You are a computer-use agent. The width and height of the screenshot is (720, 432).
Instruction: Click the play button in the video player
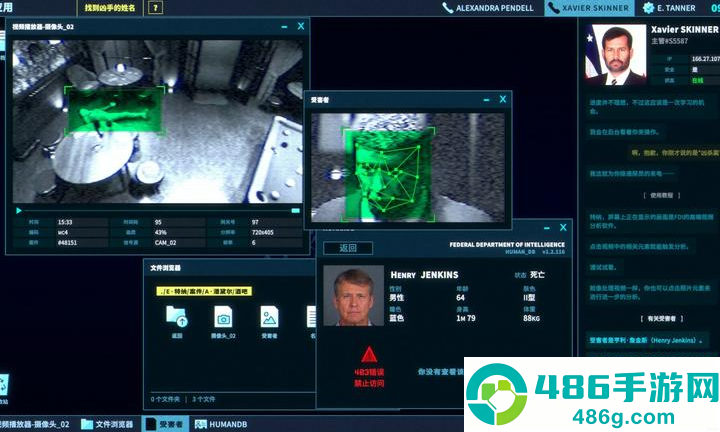click(19, 211)
